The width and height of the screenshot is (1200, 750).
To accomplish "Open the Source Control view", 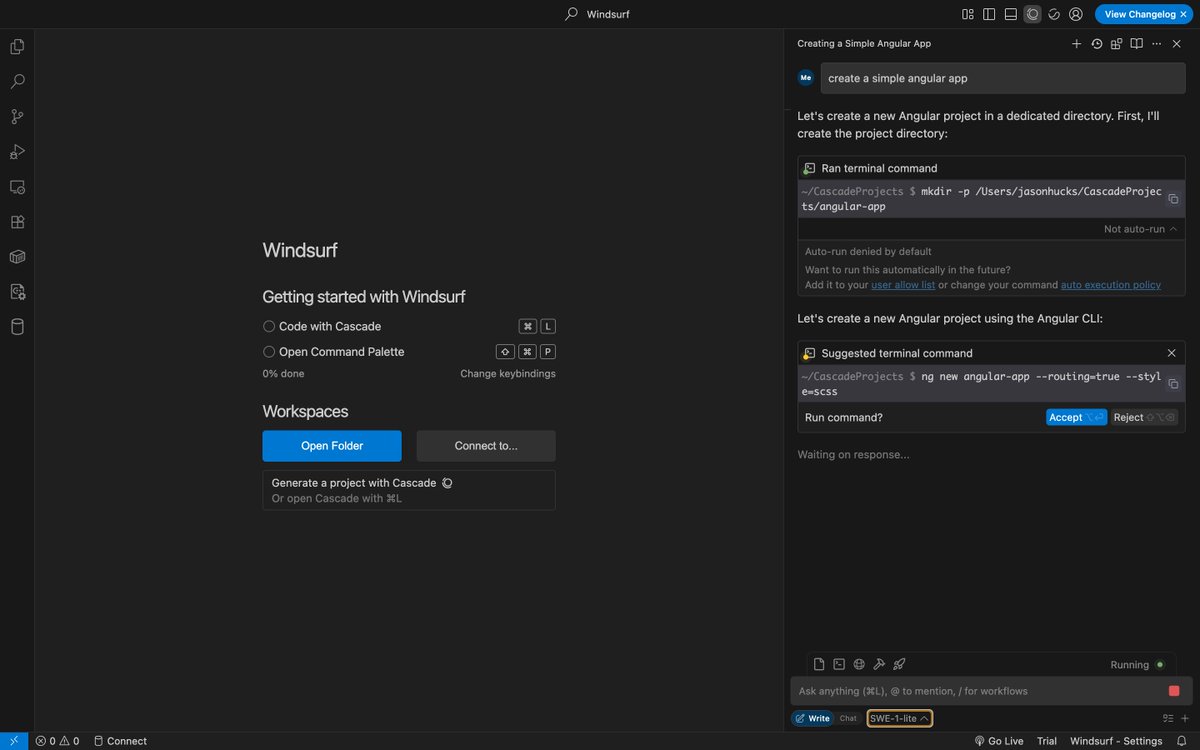I will (17, 116).
